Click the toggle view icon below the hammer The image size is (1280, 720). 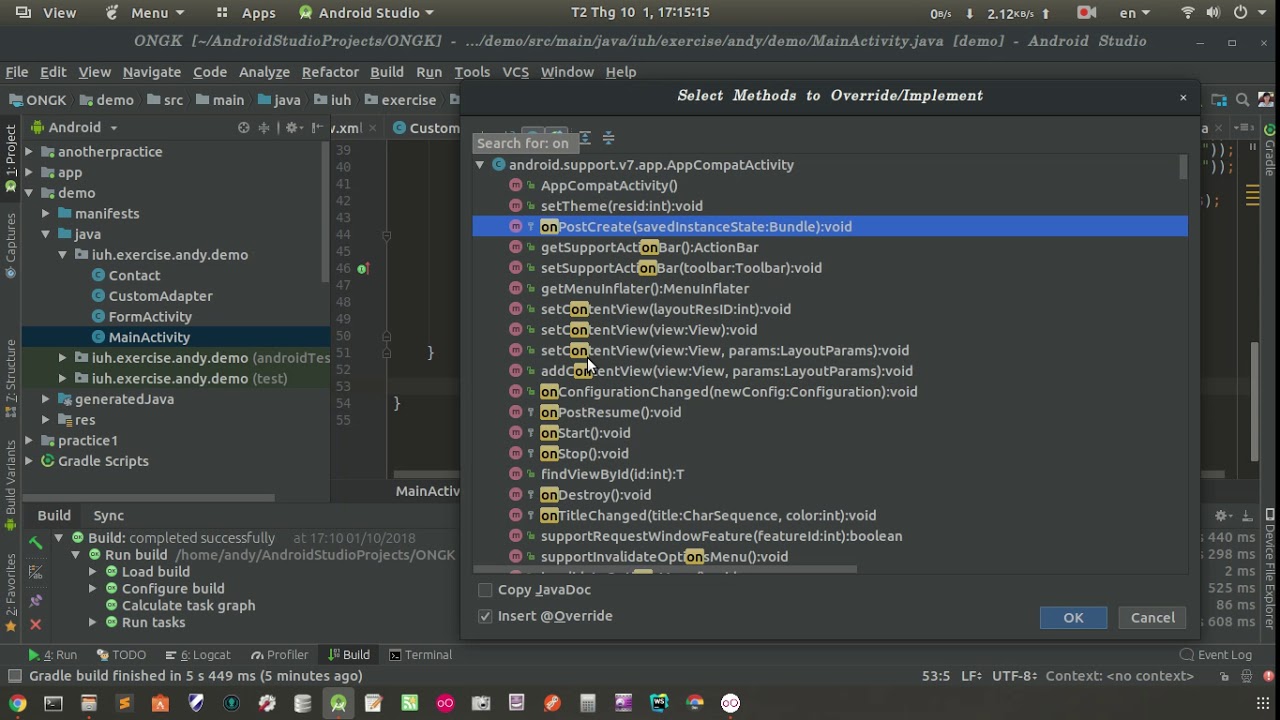35,572
